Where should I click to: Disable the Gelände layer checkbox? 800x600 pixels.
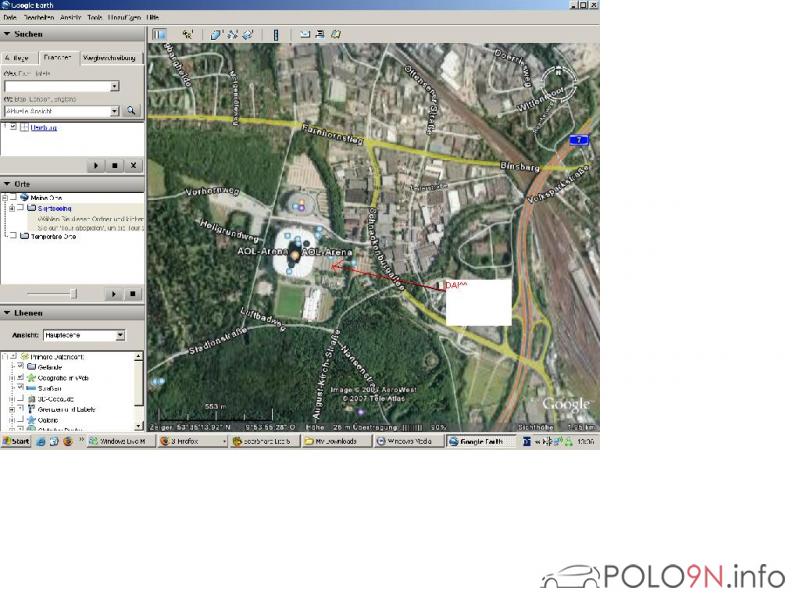pyautogui.click(x=21, y=366)
